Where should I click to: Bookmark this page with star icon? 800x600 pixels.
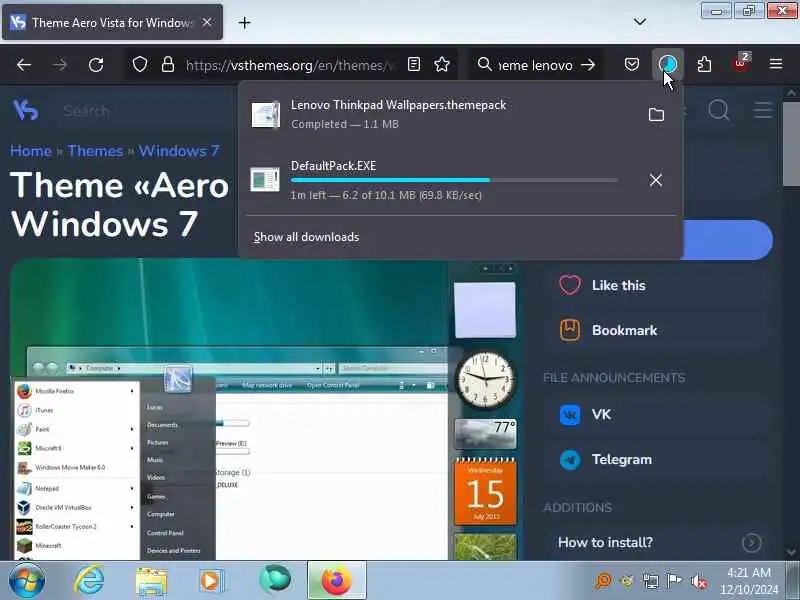(x=442, y=64)
